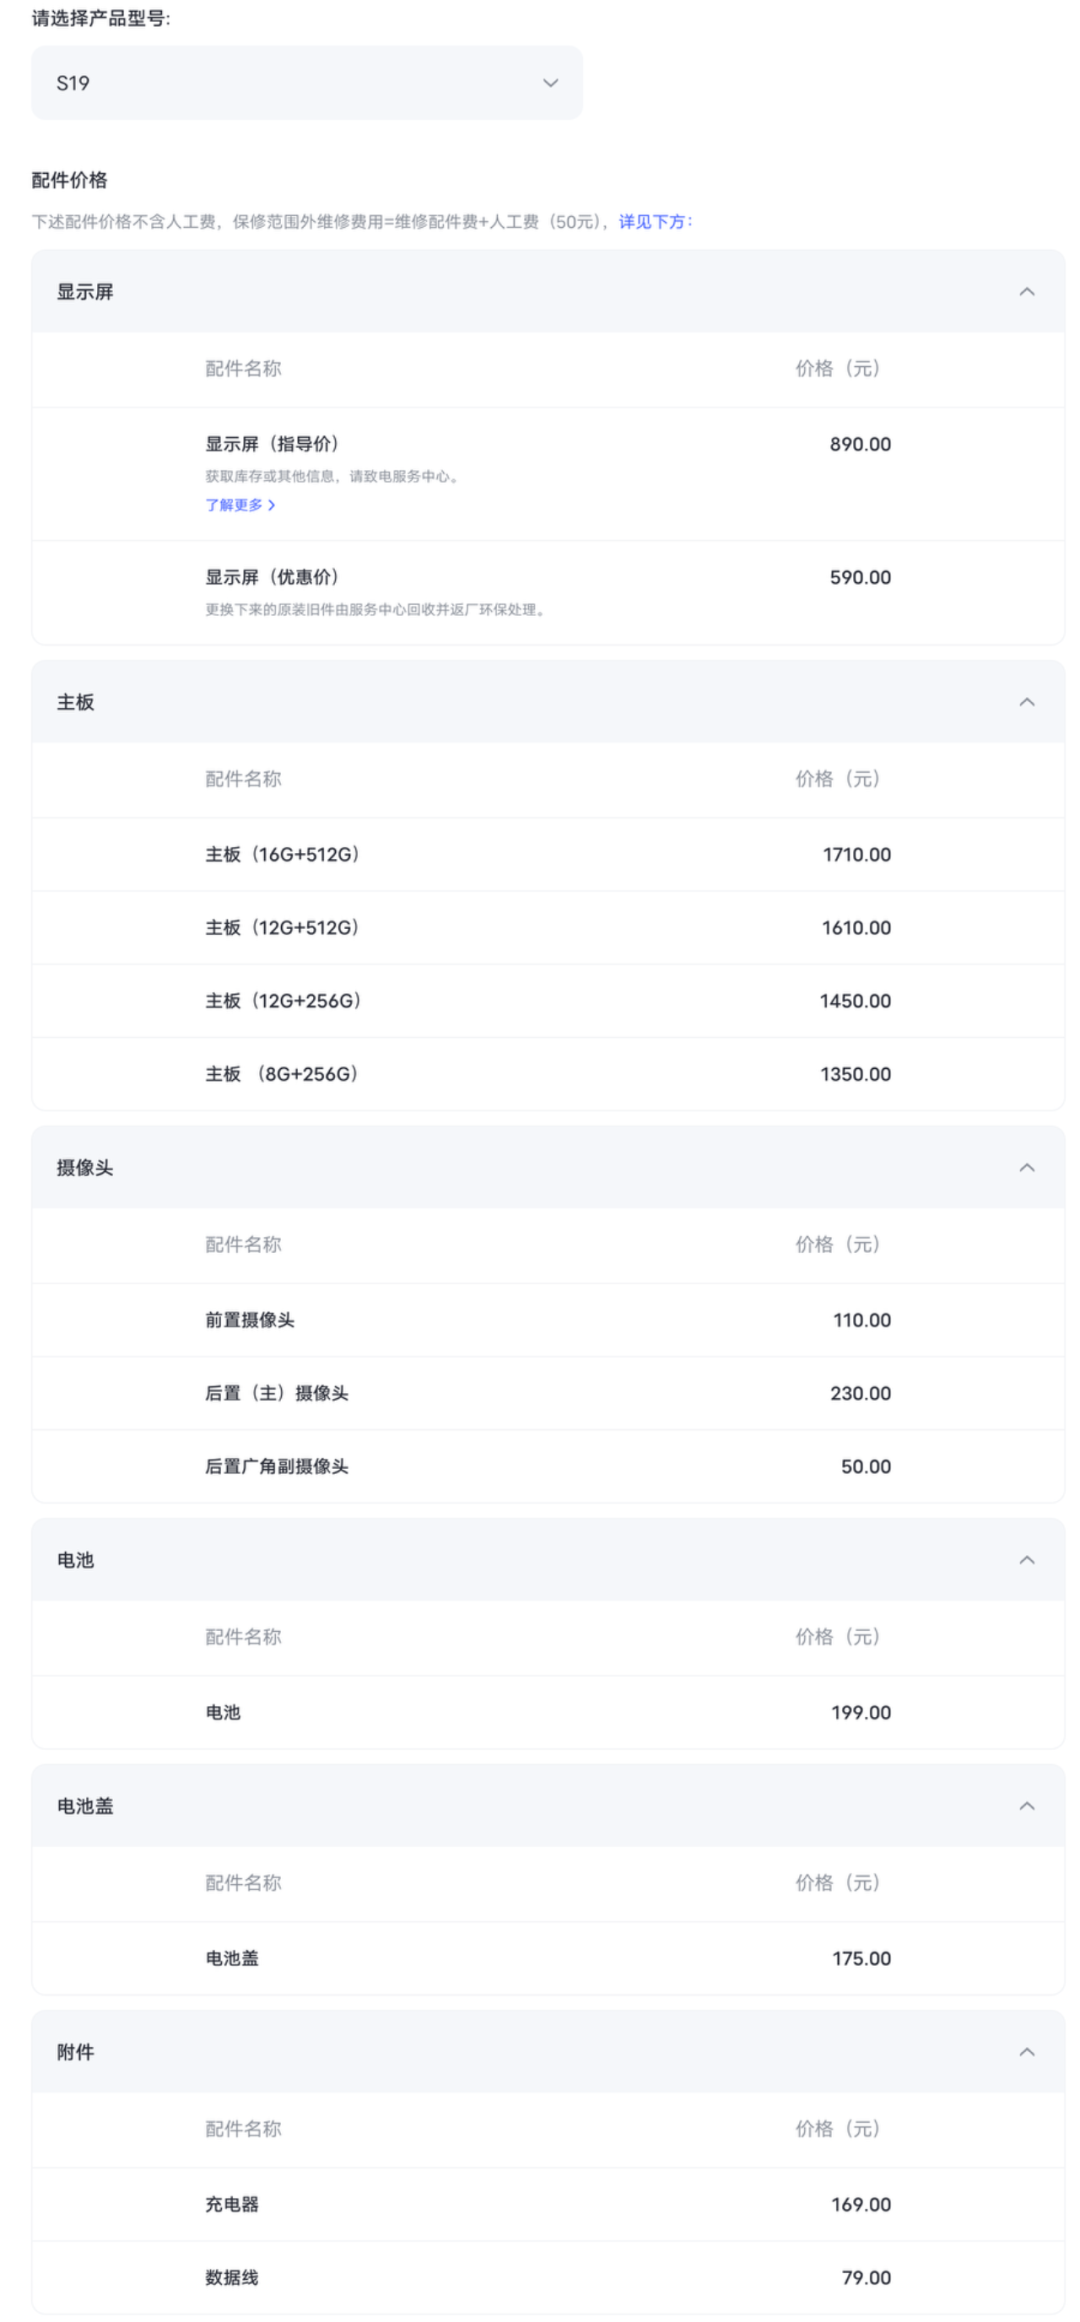Click the dropdown arrow next to S19
1080x2322 pixels.
550,83
